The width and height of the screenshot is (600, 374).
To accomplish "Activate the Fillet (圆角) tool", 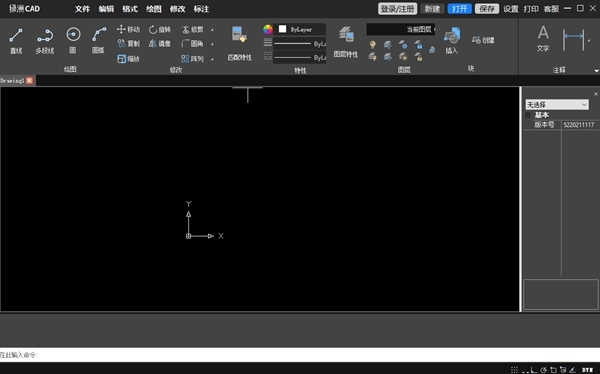I will 192,44.
